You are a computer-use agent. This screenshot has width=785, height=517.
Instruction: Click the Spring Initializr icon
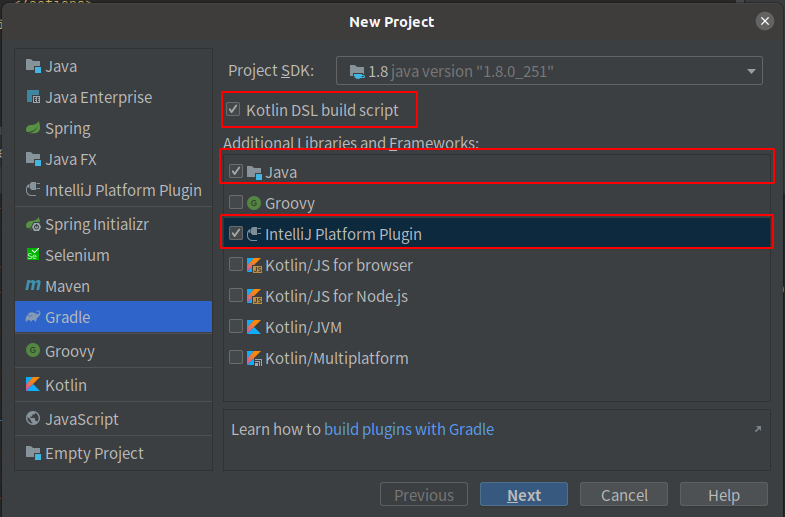point(33,224)
